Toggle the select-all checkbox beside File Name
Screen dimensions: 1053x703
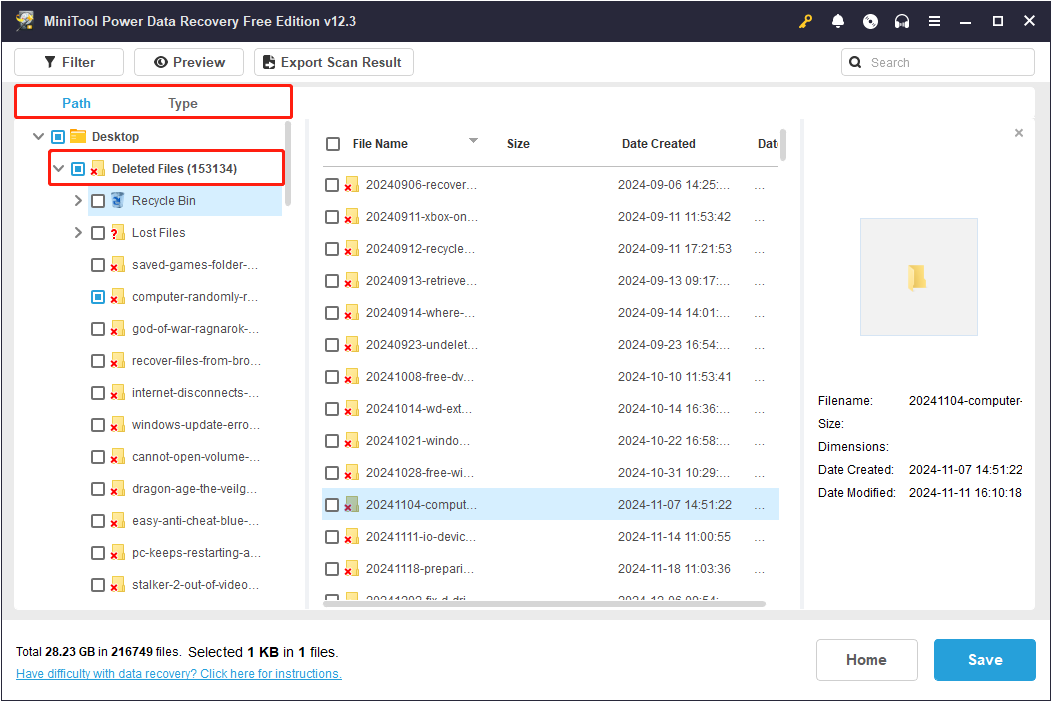(x=333, y=144)
